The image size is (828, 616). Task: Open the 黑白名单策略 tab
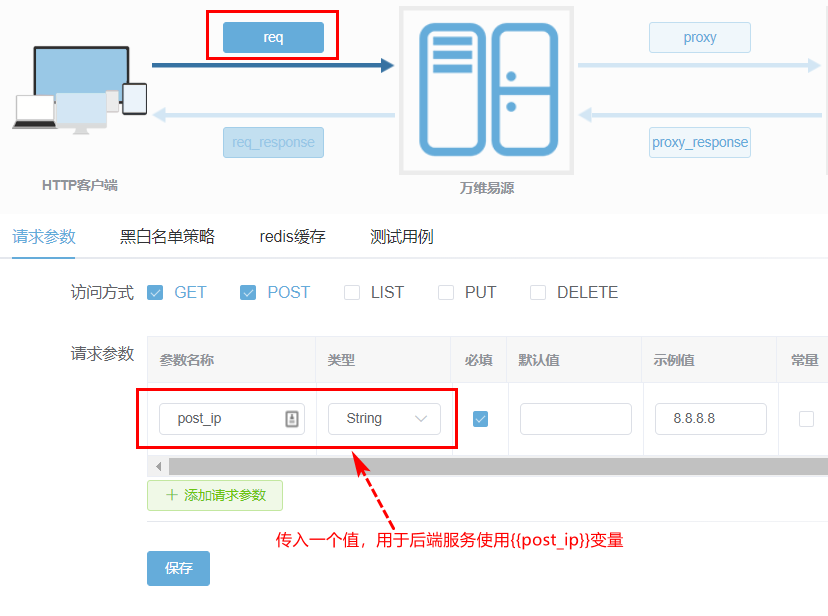(167, 236)
